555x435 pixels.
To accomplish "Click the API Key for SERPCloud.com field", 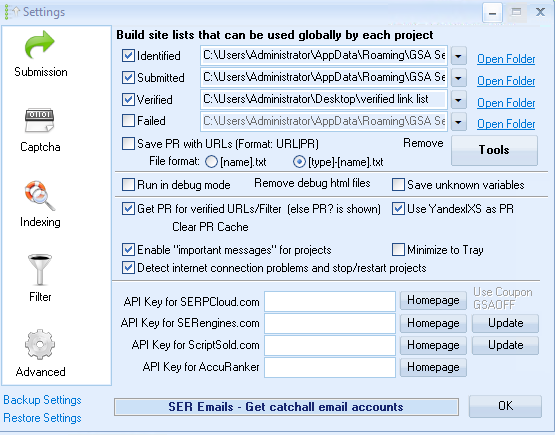I will pos(330,301).
